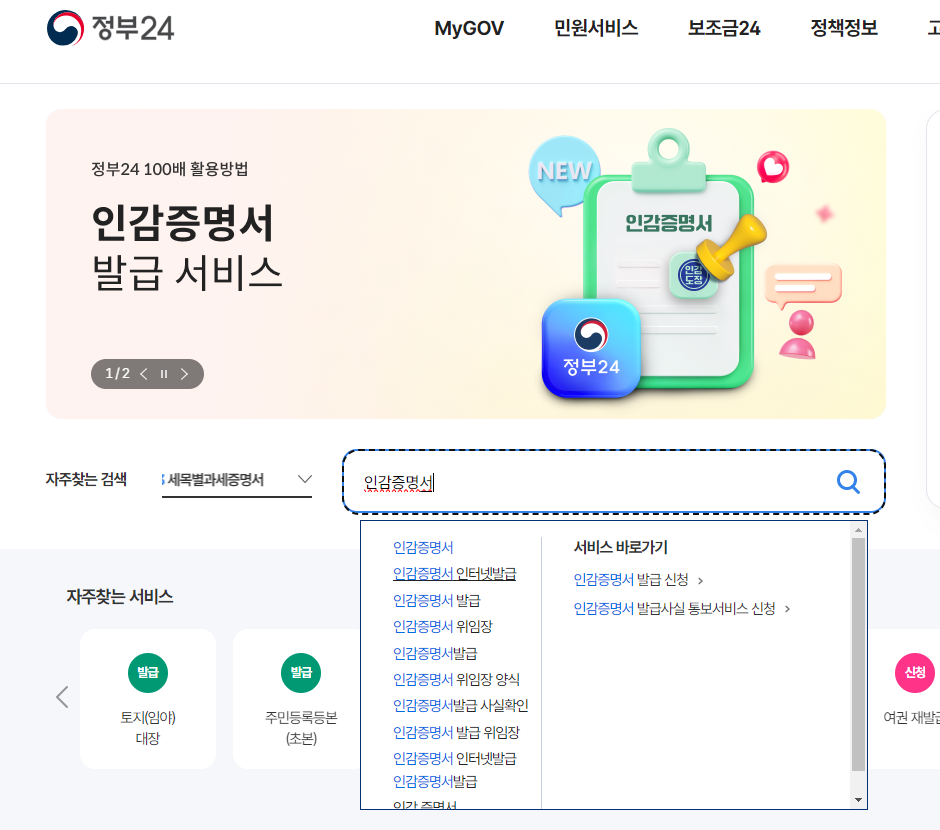Click the arrow beside 인감증명서 발급 신청

click(x=700, y=580)
